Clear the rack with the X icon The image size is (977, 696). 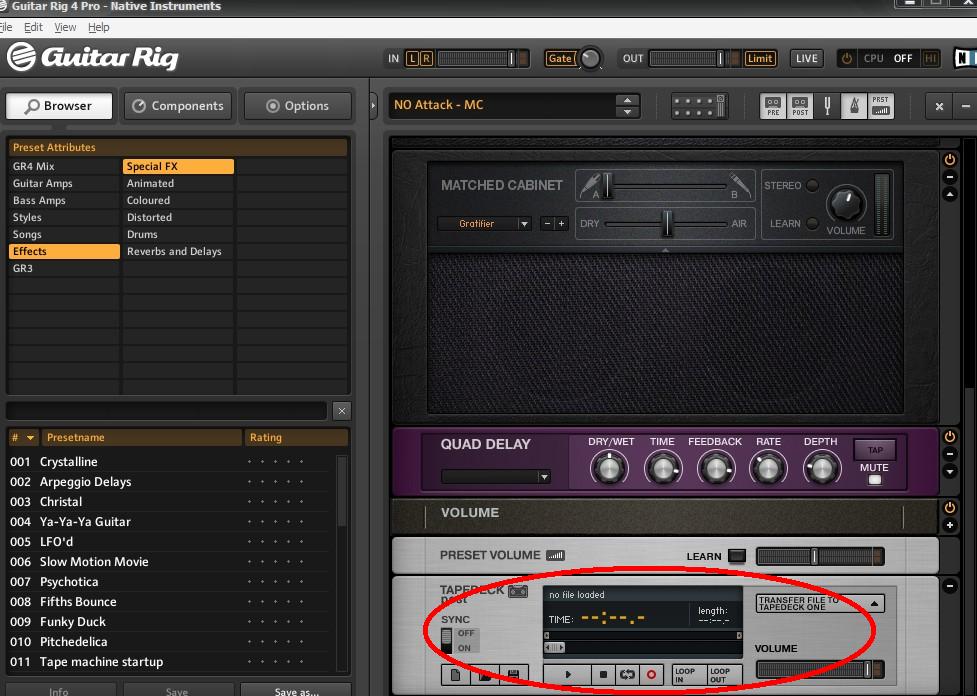click(x=939, y=107)
